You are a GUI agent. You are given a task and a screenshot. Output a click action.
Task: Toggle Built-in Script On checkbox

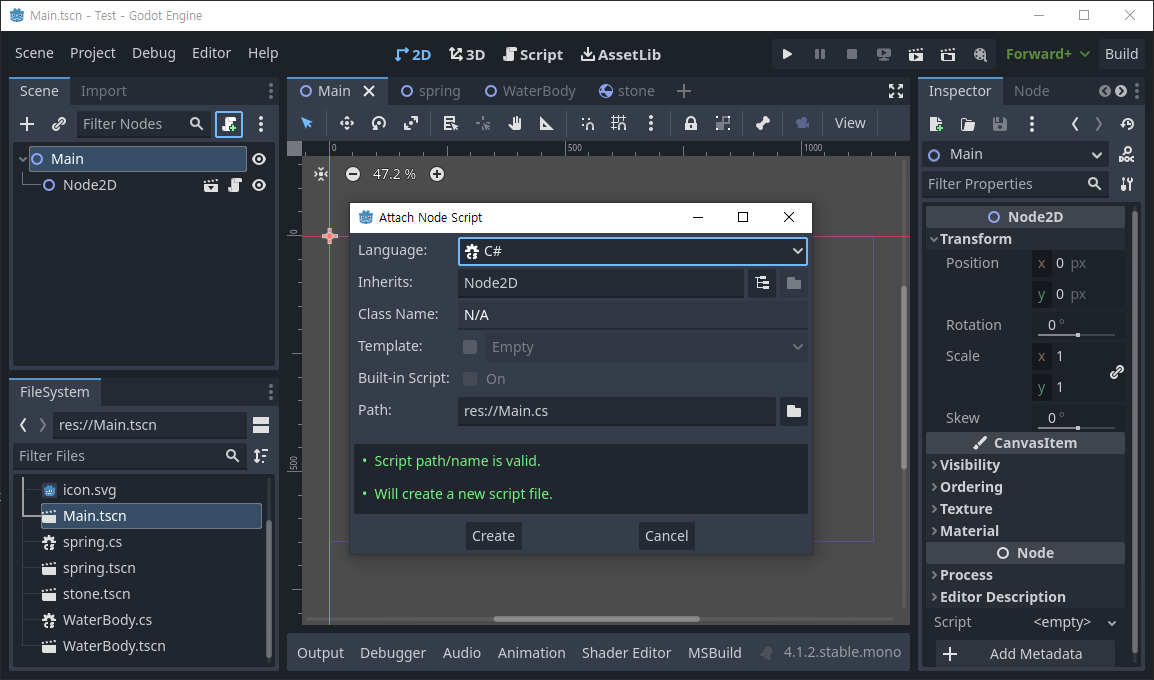click(470, 379)
